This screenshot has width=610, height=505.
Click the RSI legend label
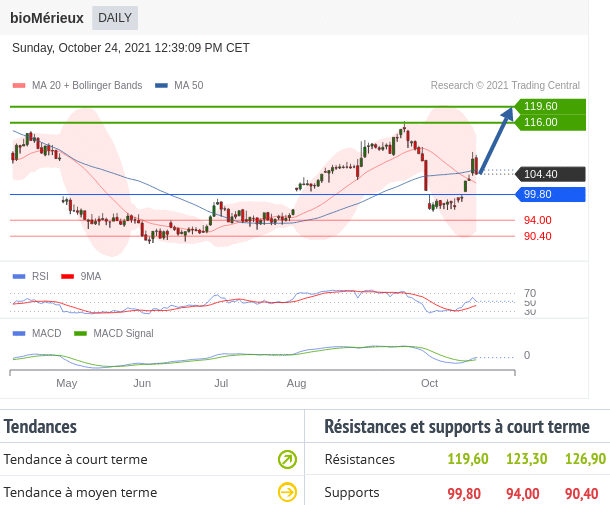tap(40, 276)
